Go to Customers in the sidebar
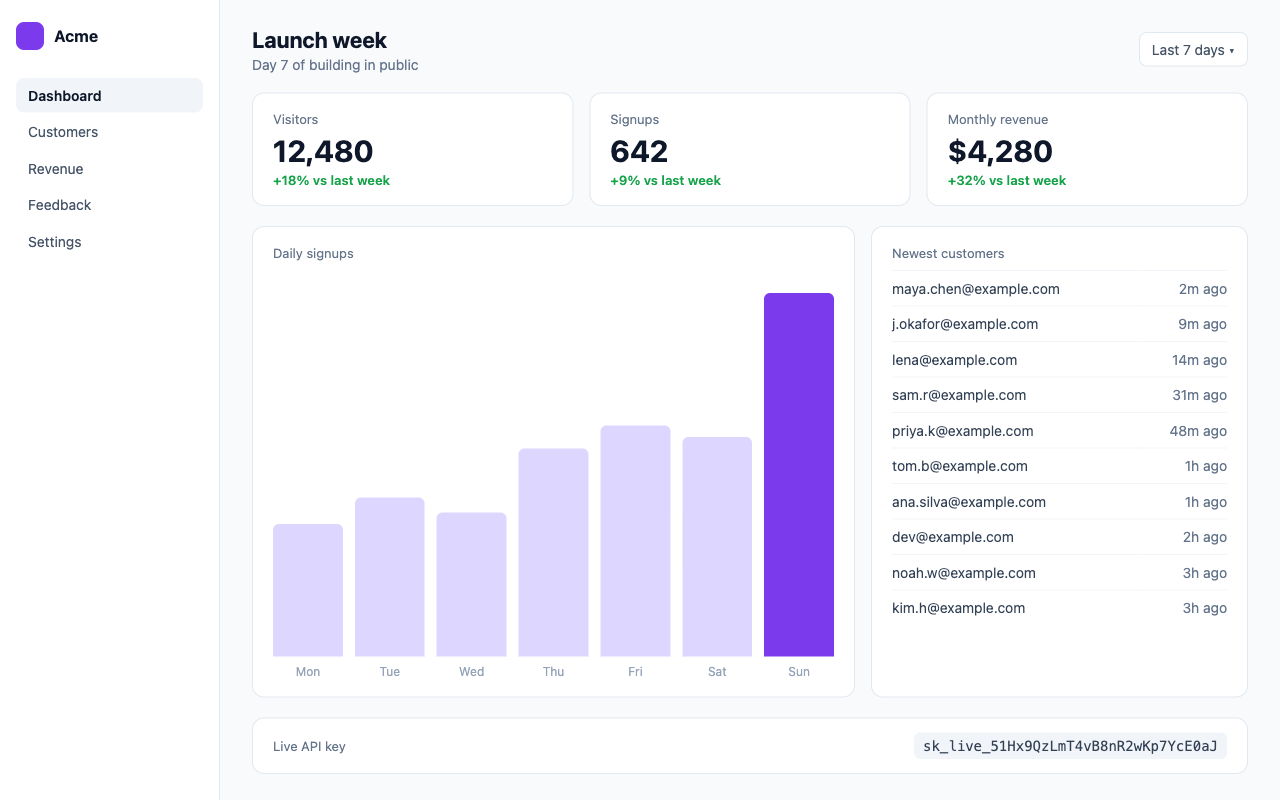1280x800 pixels. pyautogui.click(x=109, y=132)
